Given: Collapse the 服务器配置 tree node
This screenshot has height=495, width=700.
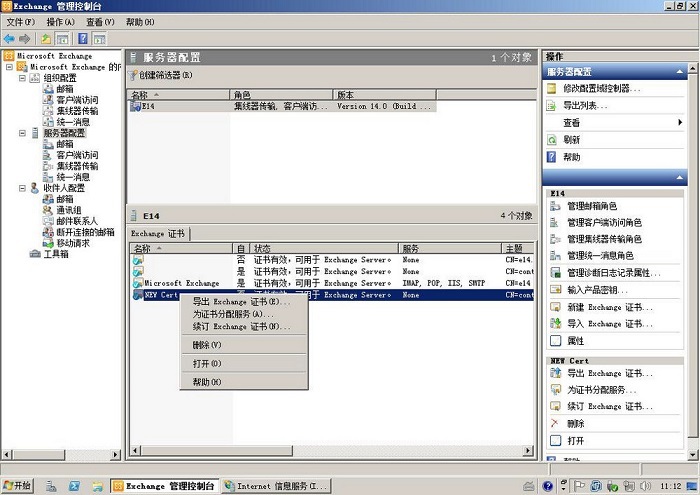Looking at the screenshot, I should [22, 133].
